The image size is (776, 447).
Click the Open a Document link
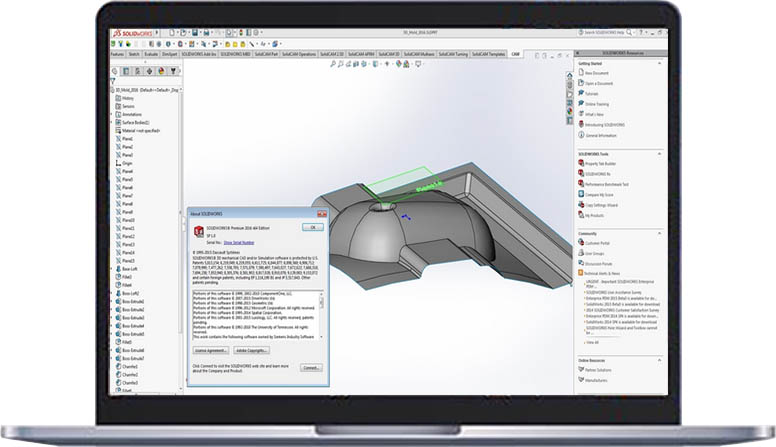[599, 83]
